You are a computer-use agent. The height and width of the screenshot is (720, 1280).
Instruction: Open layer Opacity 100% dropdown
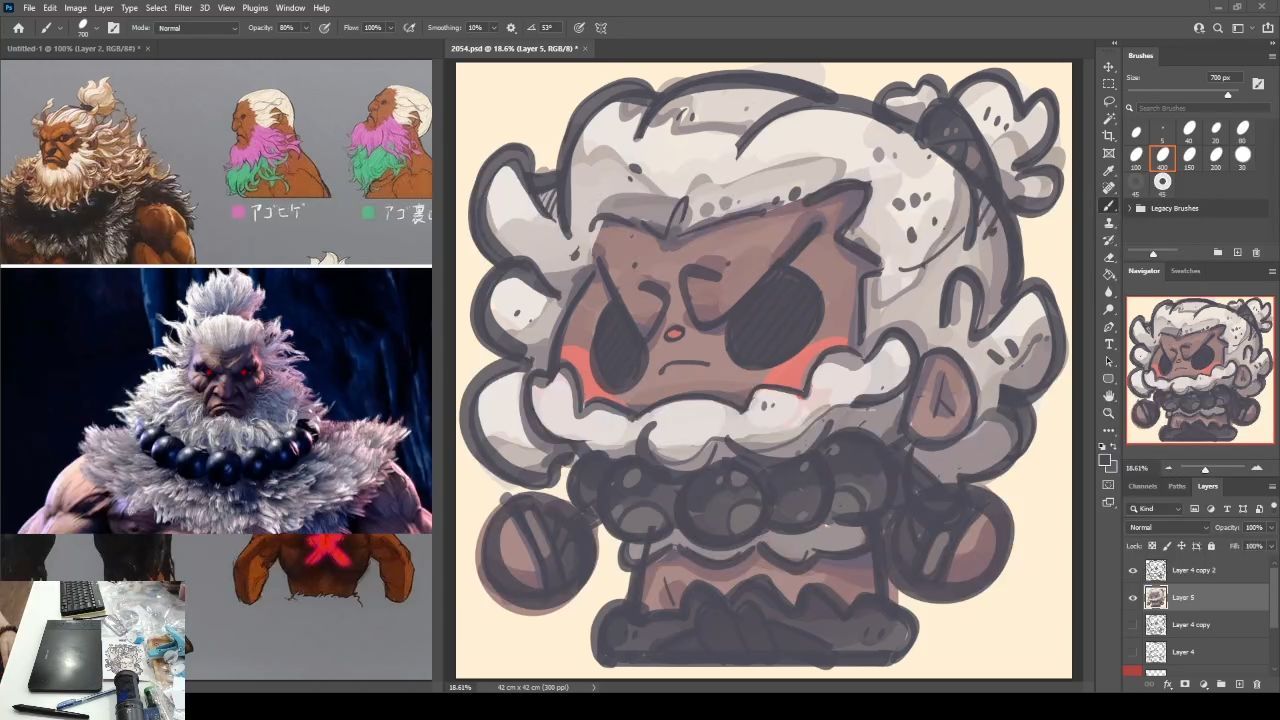pyautogui.click(x=1271, y=527)
